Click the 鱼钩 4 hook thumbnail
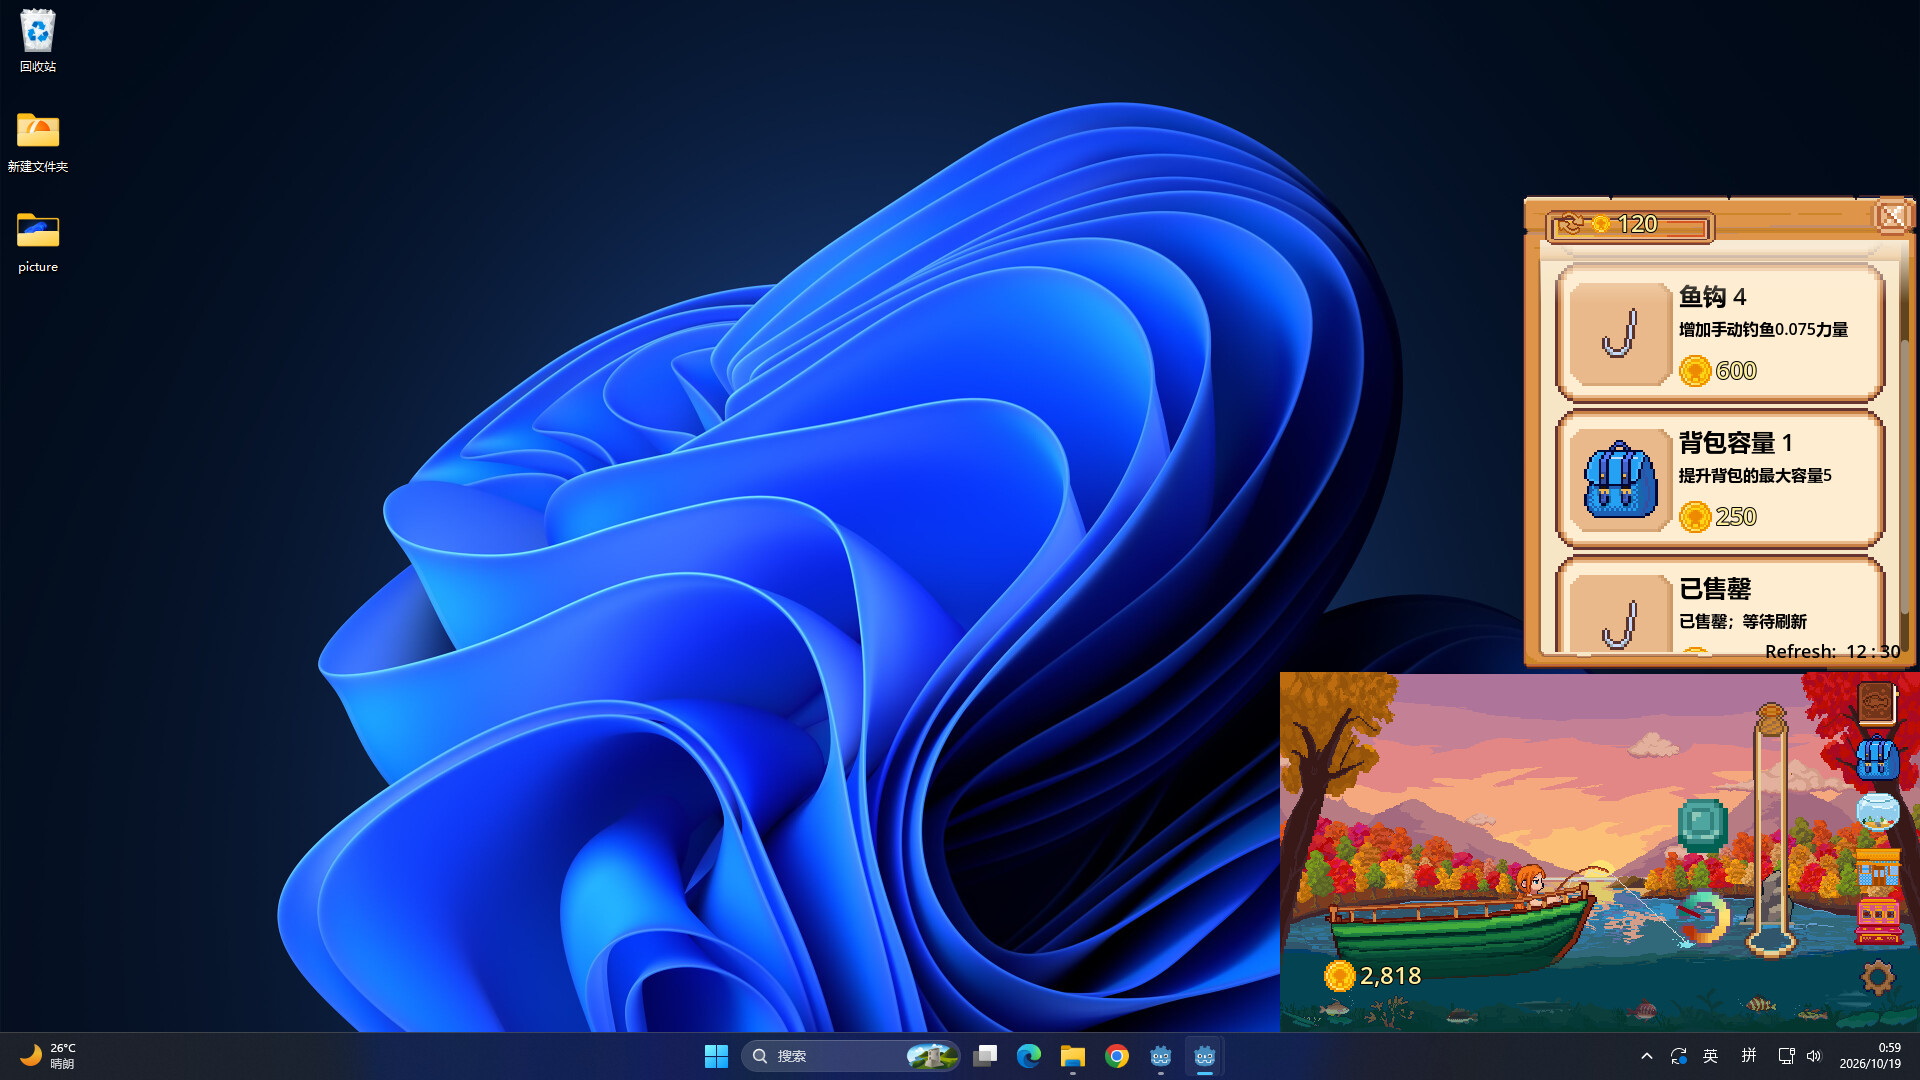This screenshot has height=1080, width=1920. click(1619, 334)
